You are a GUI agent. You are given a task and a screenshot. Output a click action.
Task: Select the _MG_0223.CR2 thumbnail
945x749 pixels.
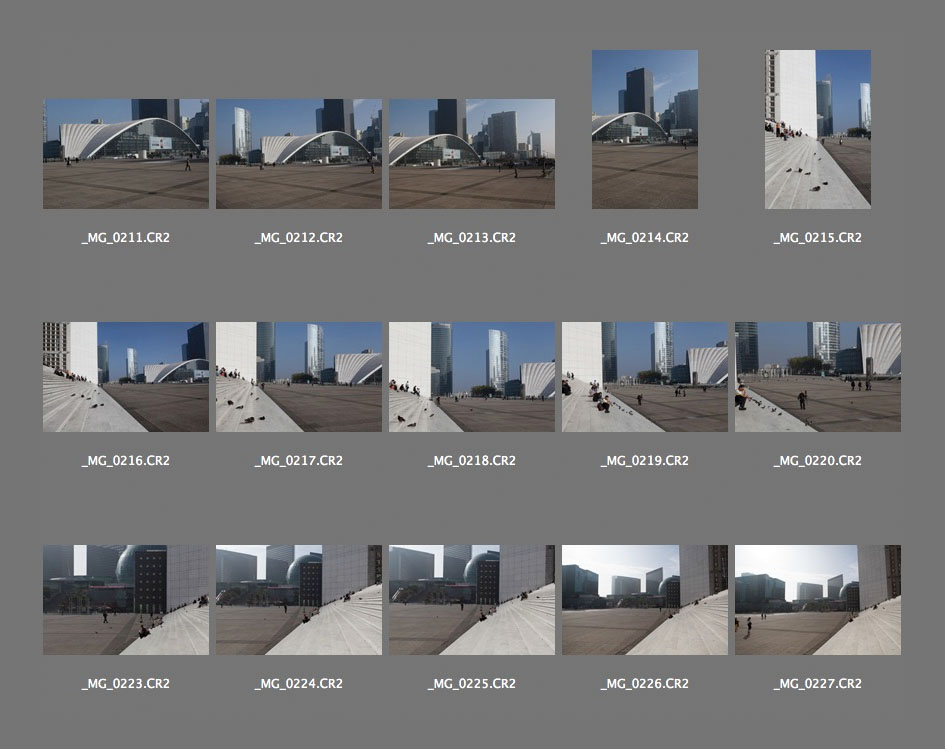coord(126,600)
